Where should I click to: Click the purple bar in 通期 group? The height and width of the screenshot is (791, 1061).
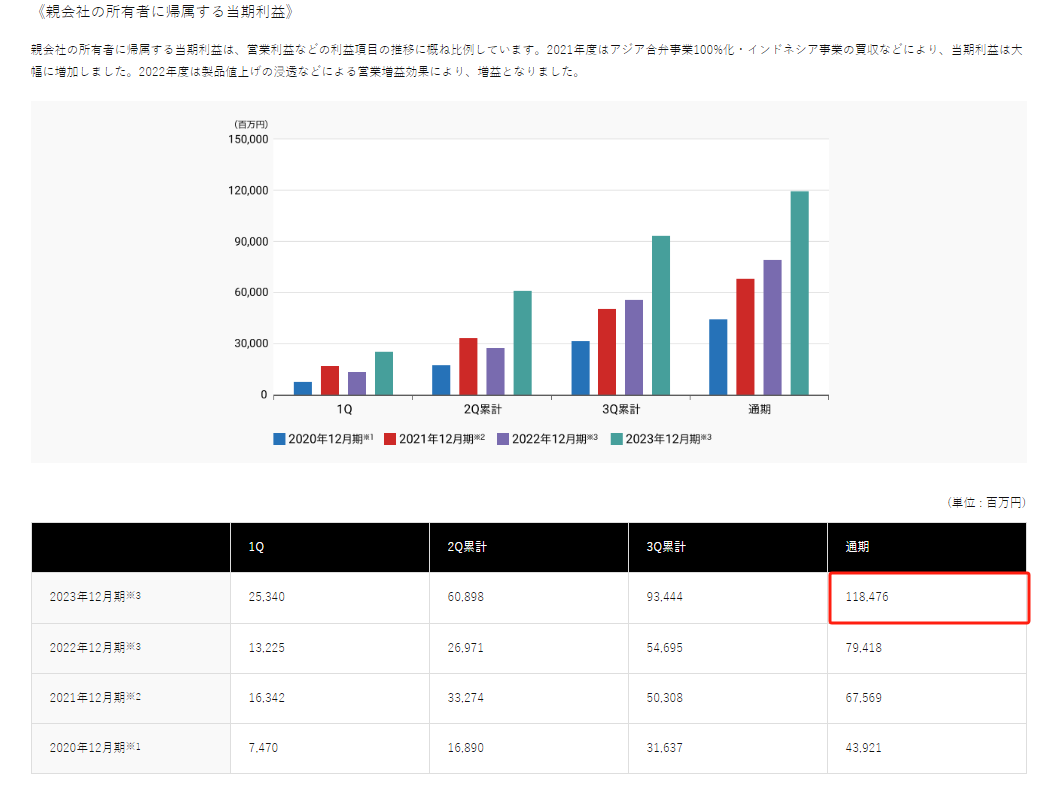point(772,327)
